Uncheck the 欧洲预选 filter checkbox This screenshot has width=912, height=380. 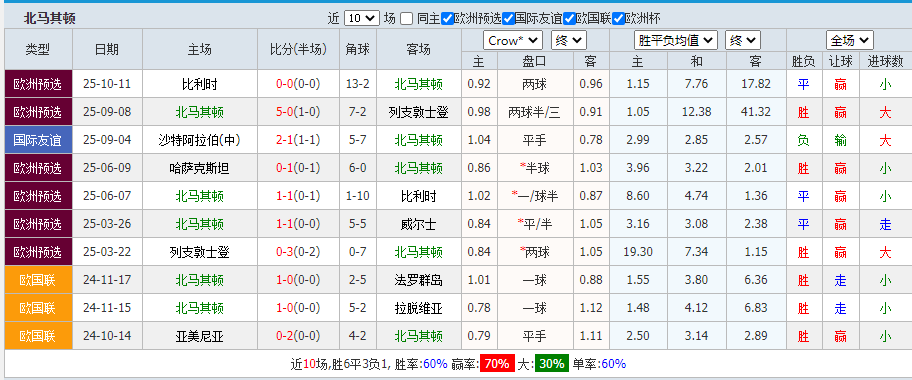(x=447, y=18)
